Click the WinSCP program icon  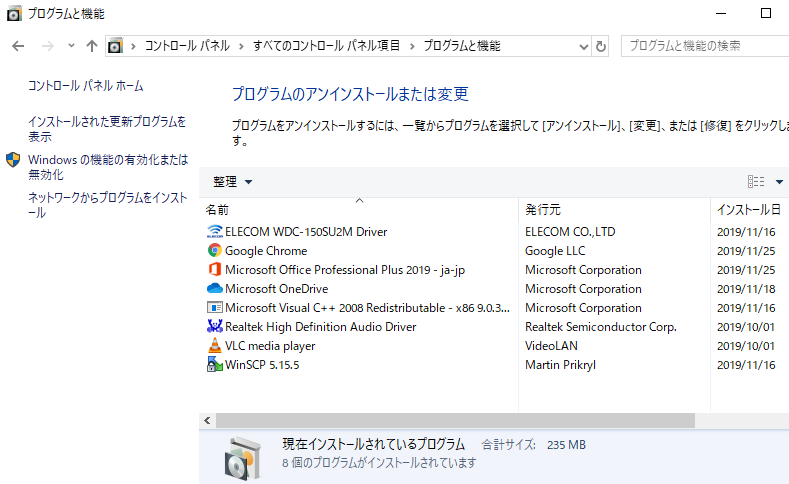[215, 365]
